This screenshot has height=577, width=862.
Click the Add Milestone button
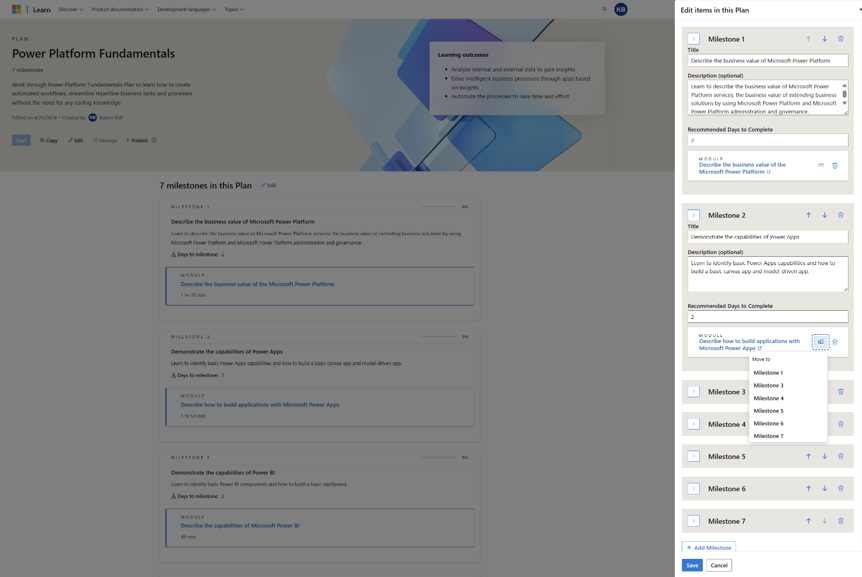(707, 546)
